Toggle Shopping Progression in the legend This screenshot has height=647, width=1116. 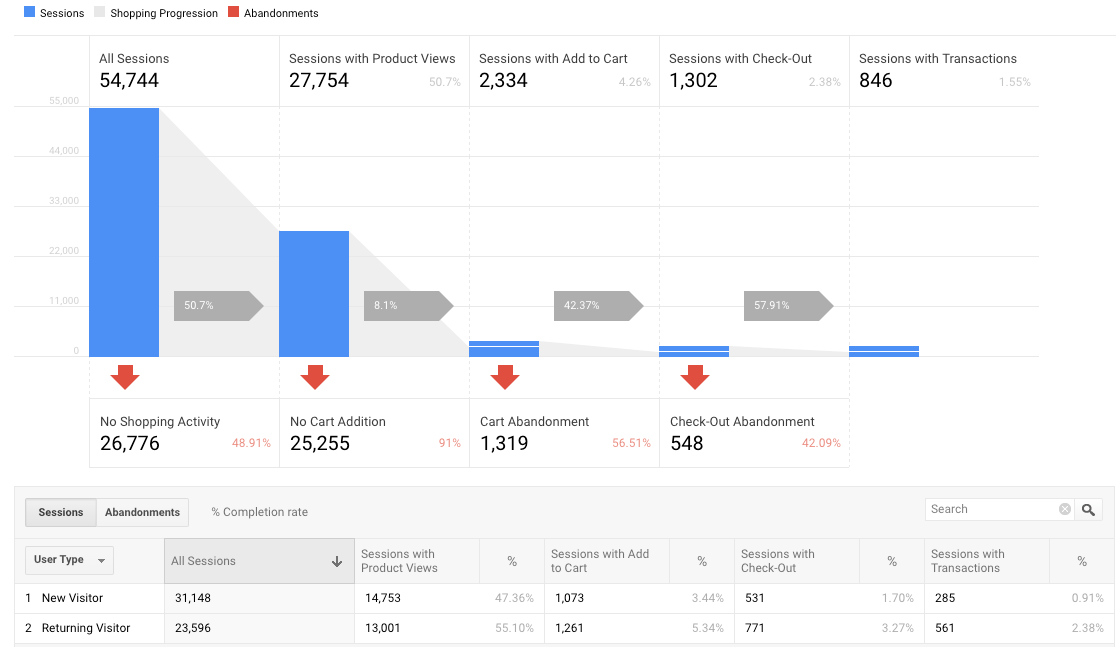[x=155, y=13]
